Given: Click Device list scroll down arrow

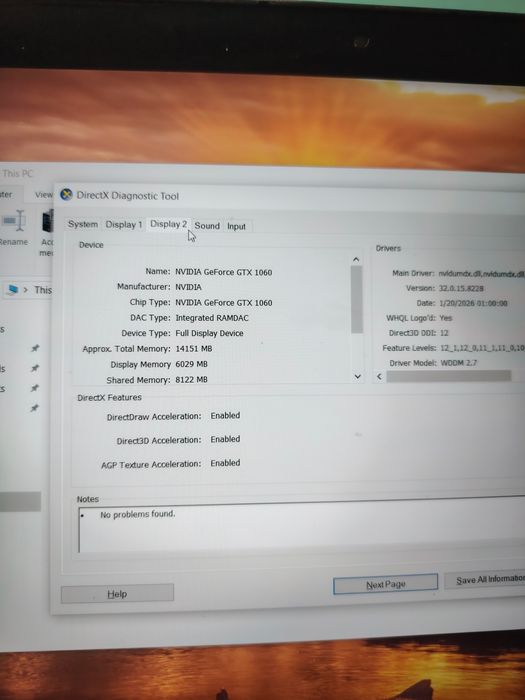Looking at the screenshot, I should point(357,376).
